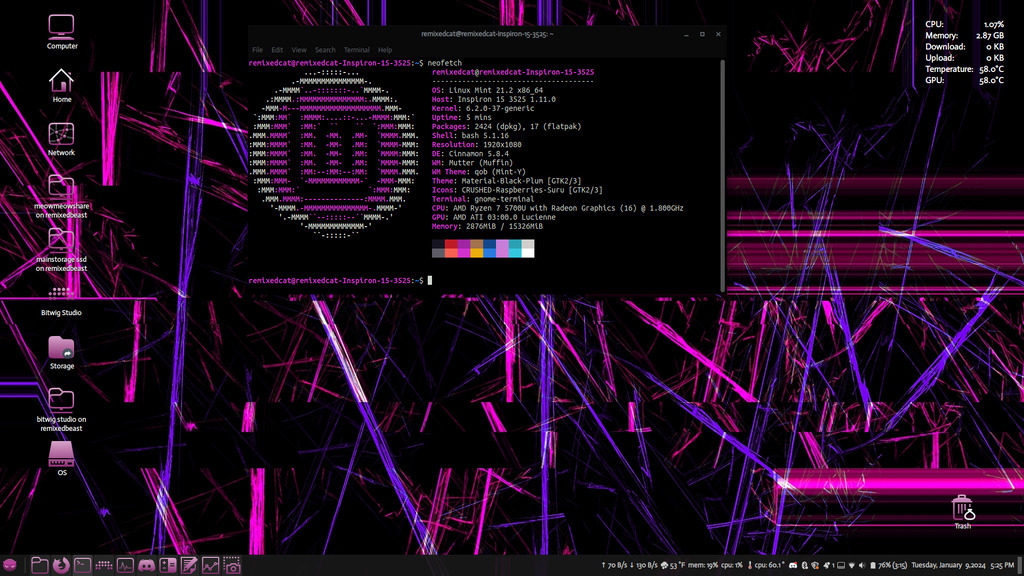Screen dimensions: 1024x576
Task: Open the text editor launcher in panel
Action: click(x=189, y=566)
